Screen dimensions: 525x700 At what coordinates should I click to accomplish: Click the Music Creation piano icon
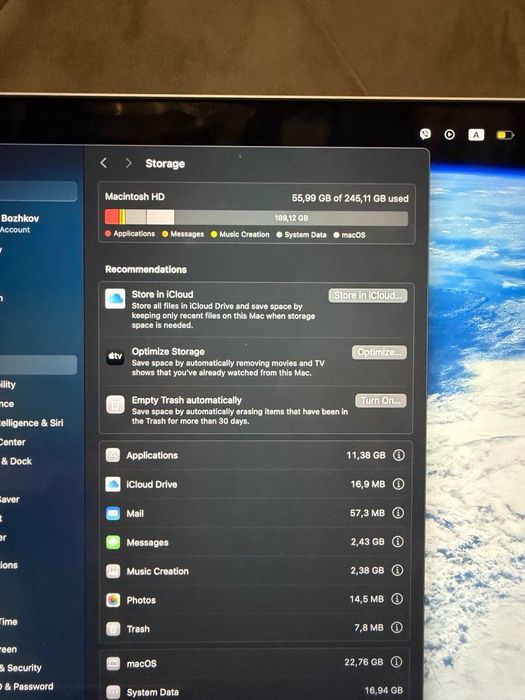coord(113,571)
